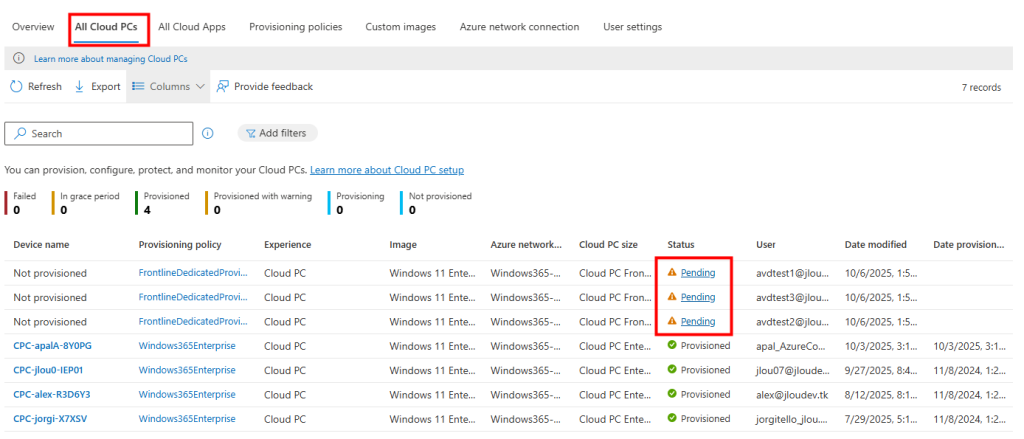The width and height of the screenshot is (1024, 439).
Task: Click the Provide feedback icon
Action: 223,87
